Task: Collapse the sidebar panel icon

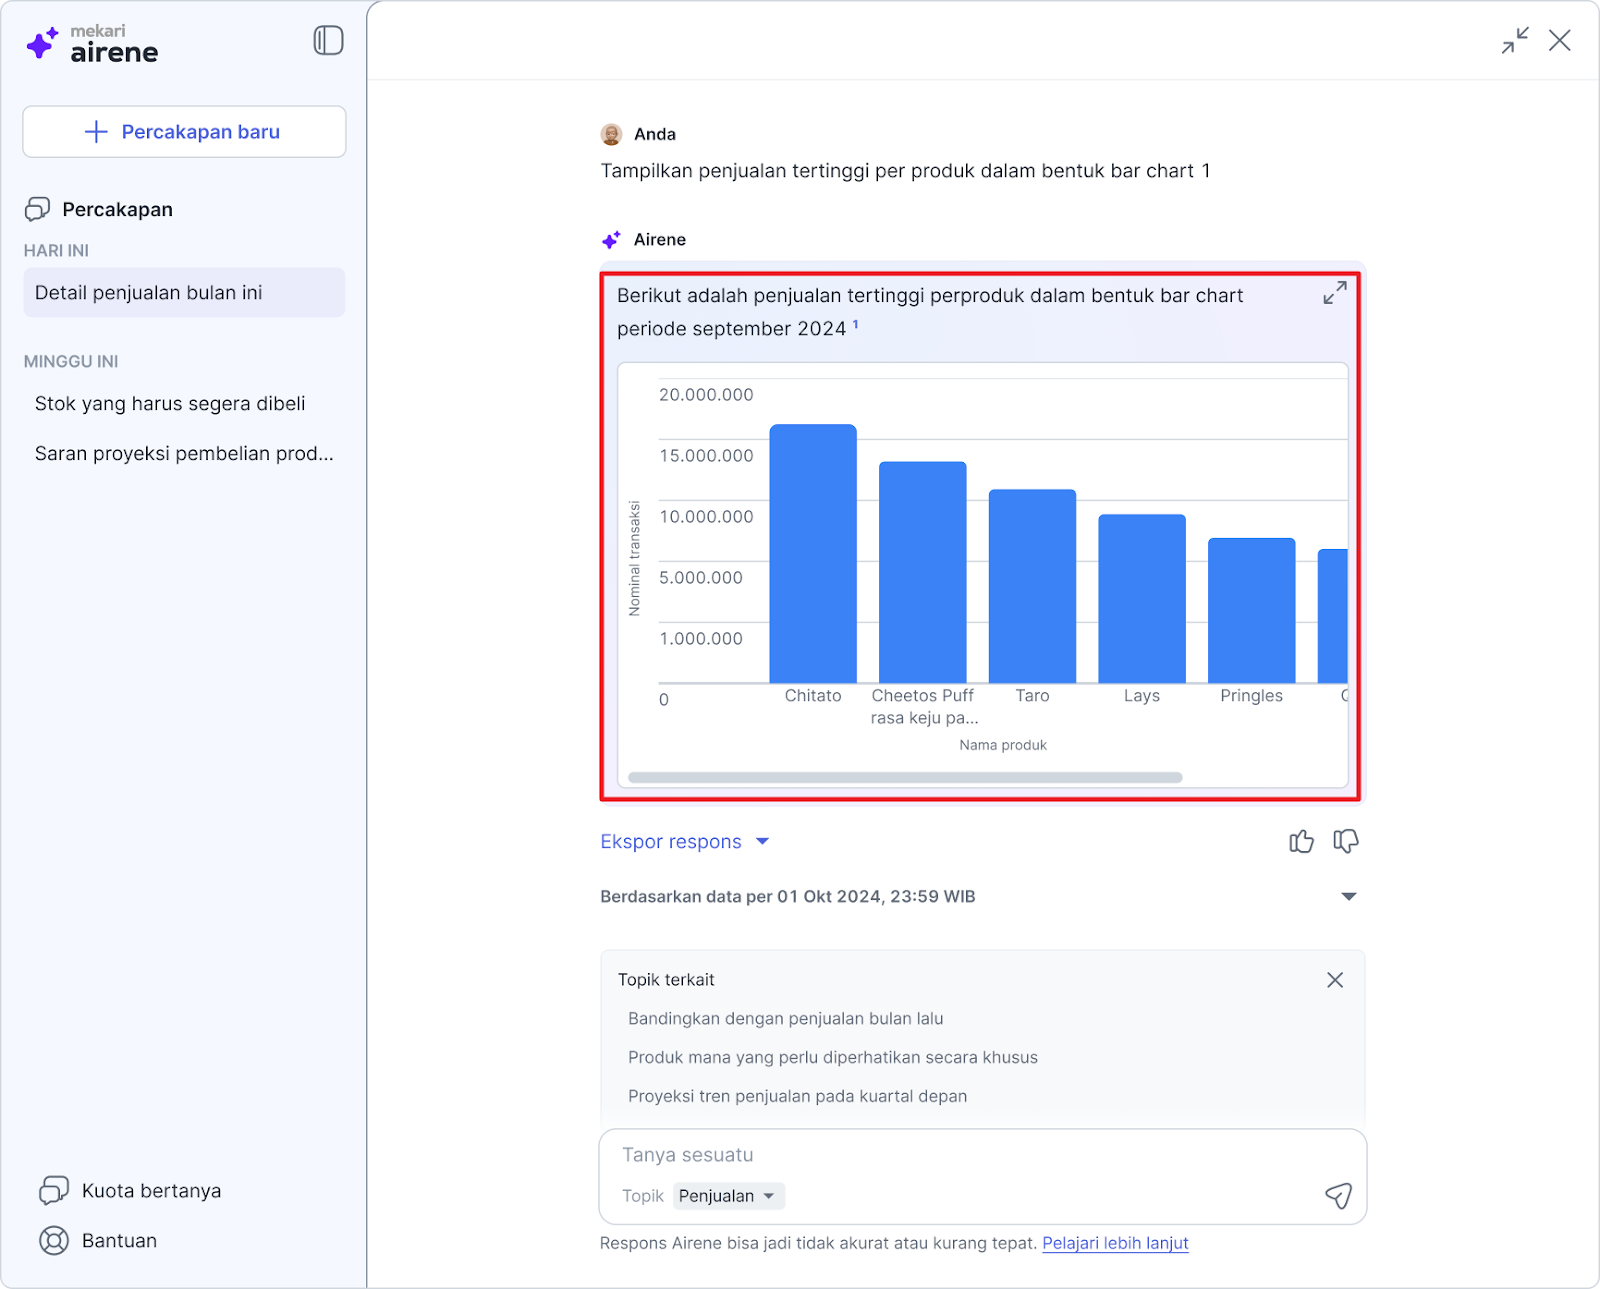Action: click(x=328, y=40)
